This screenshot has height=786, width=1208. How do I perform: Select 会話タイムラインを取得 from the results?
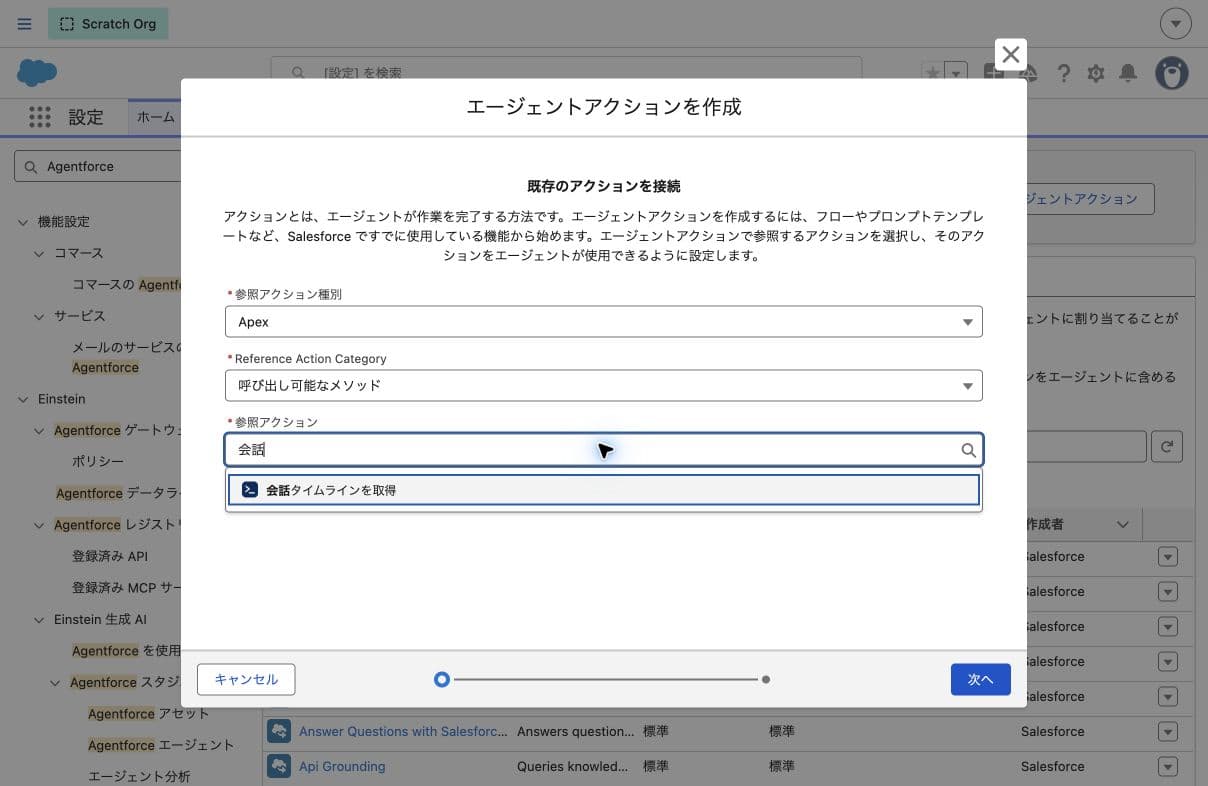(x=604, y=490)
